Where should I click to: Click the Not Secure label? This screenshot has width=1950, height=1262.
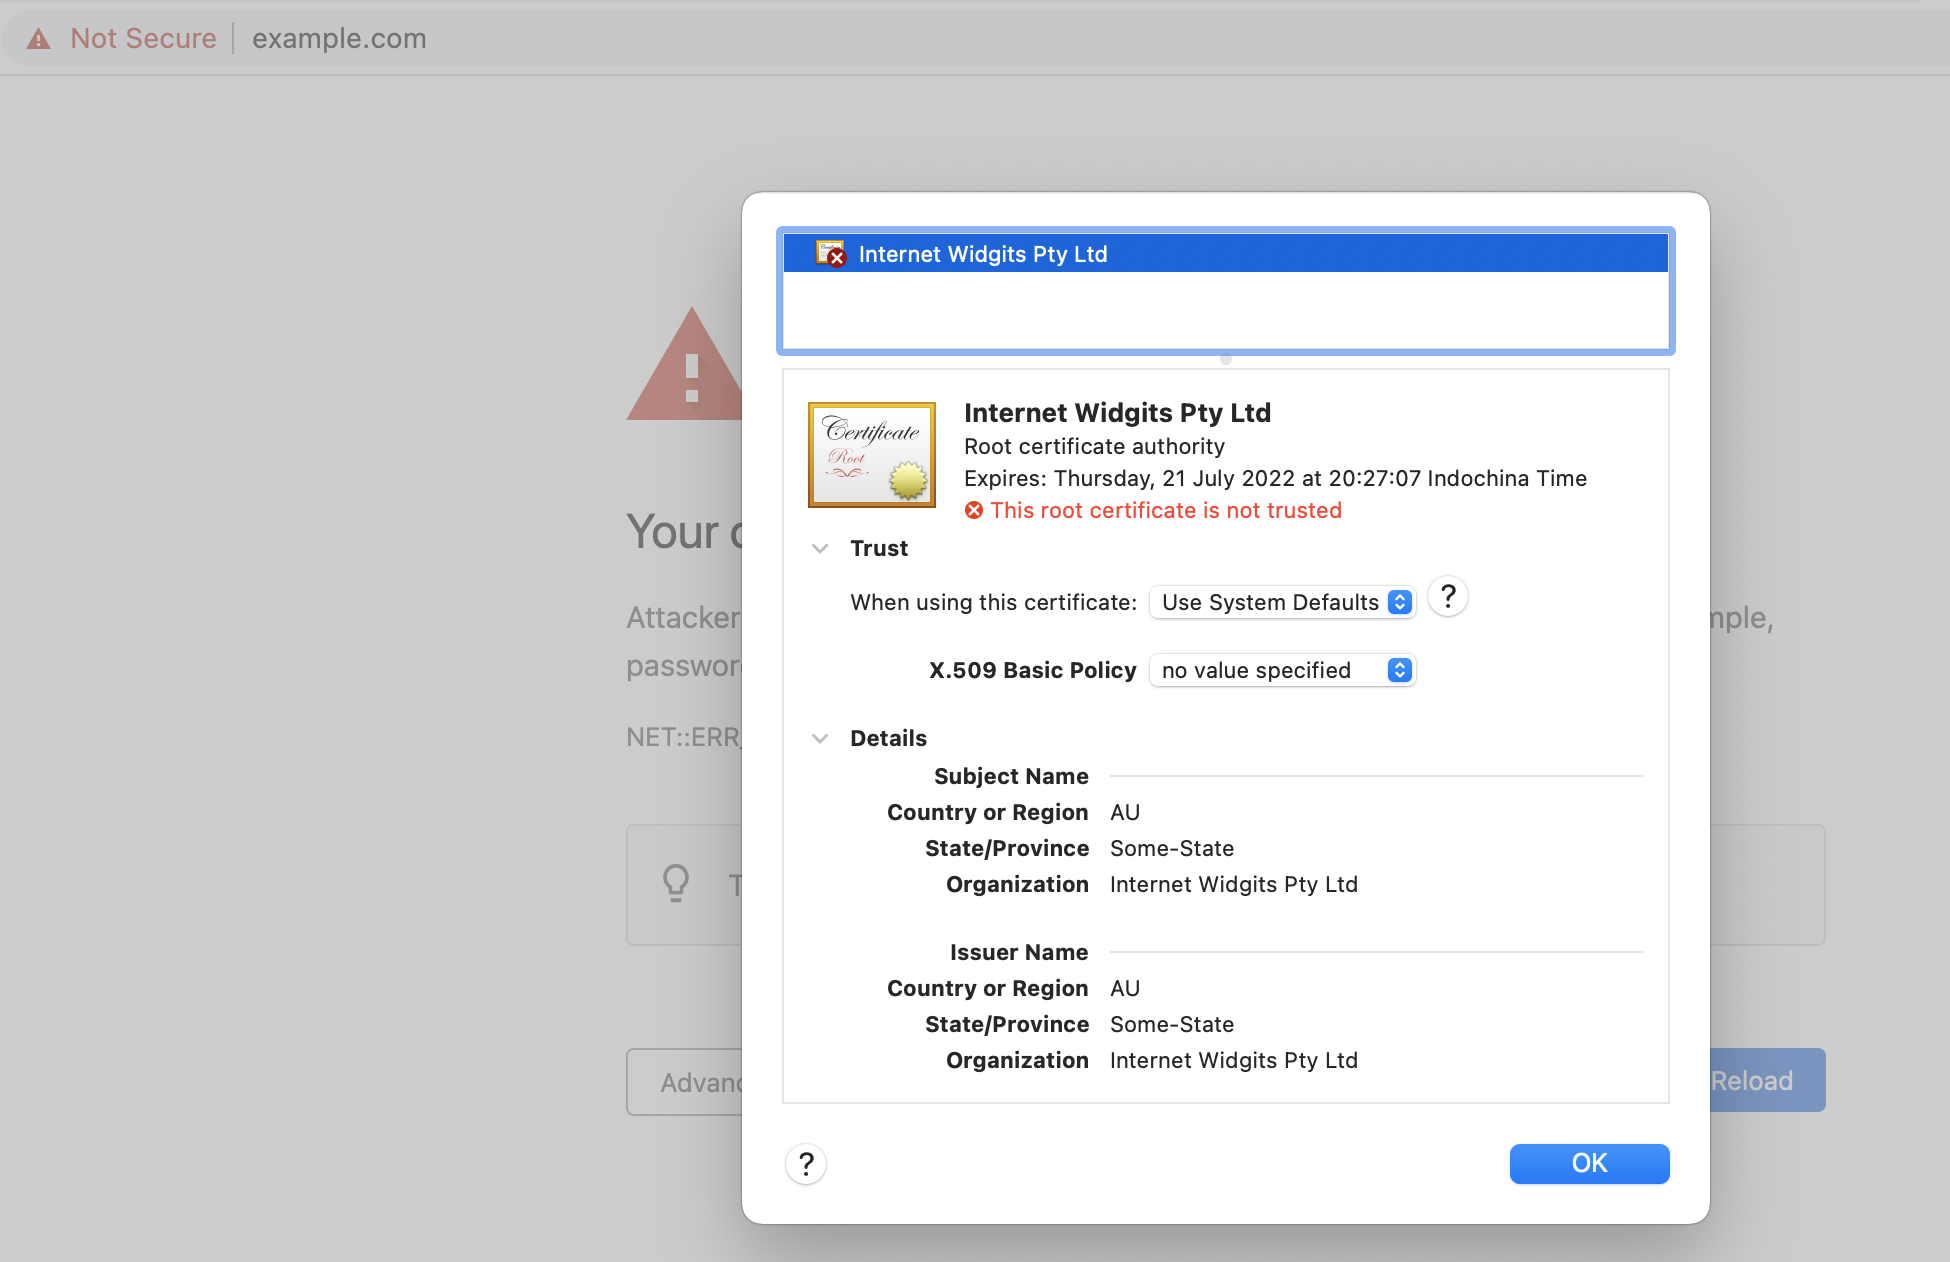[143, 39]
